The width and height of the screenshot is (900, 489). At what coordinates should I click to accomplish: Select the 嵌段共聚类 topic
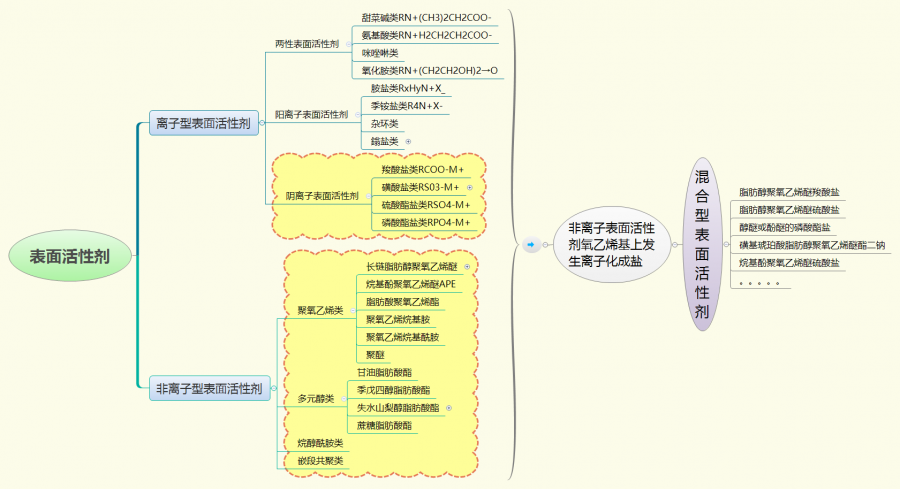pyautogui.click(x=320, y=461)
